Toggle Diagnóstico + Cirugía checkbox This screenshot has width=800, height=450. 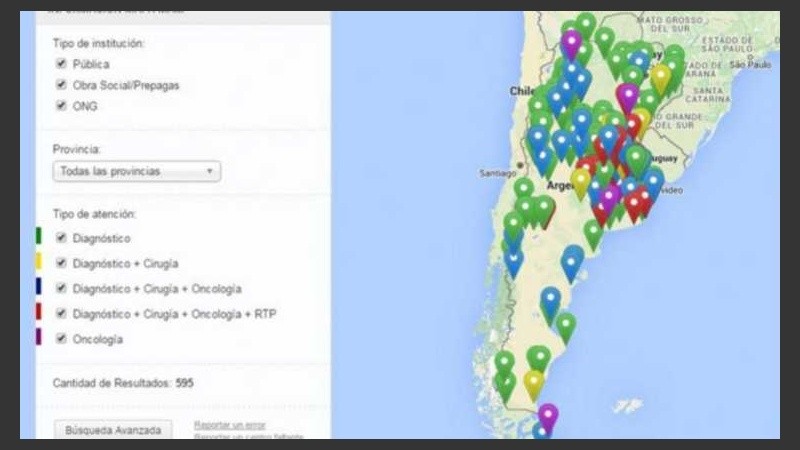(x=61, y=263)
